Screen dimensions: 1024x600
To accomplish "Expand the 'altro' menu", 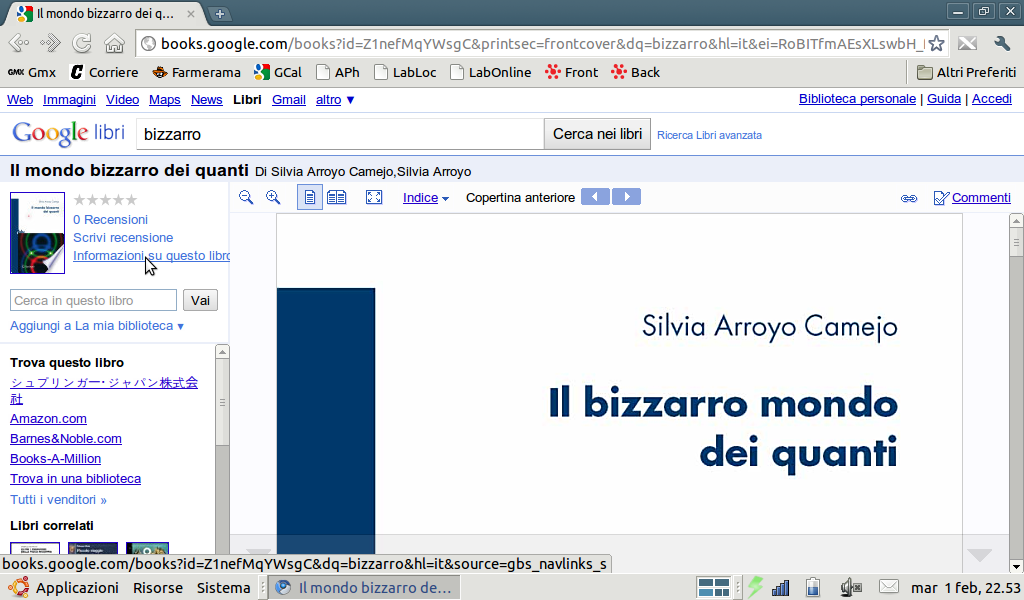I will (x=335, y=100).
